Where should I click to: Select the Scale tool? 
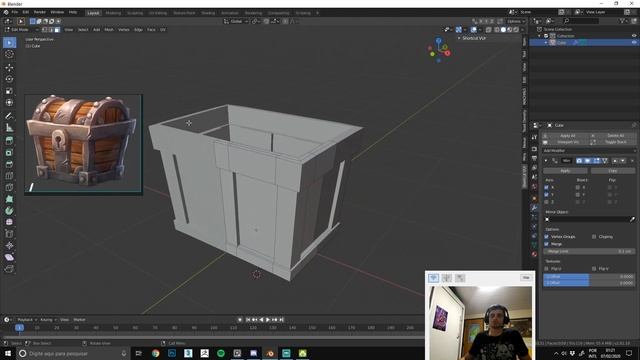pos(9,91)
